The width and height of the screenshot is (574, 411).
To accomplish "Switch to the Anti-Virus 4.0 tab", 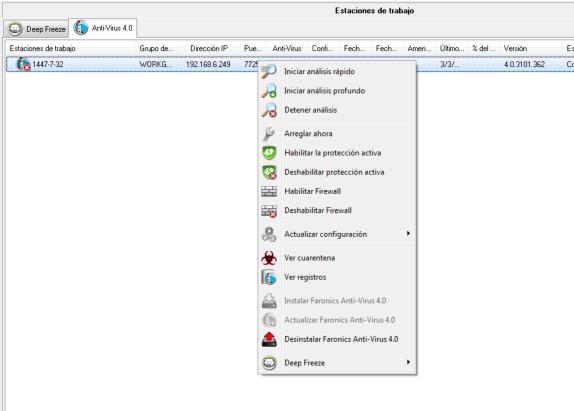I will (103, 28).
